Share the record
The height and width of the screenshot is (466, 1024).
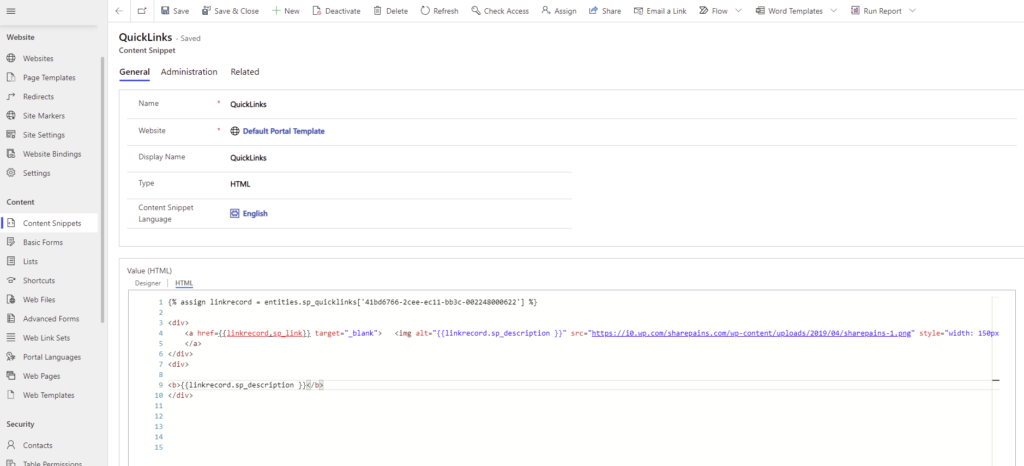pyautogui.click(x=605, y=11)
